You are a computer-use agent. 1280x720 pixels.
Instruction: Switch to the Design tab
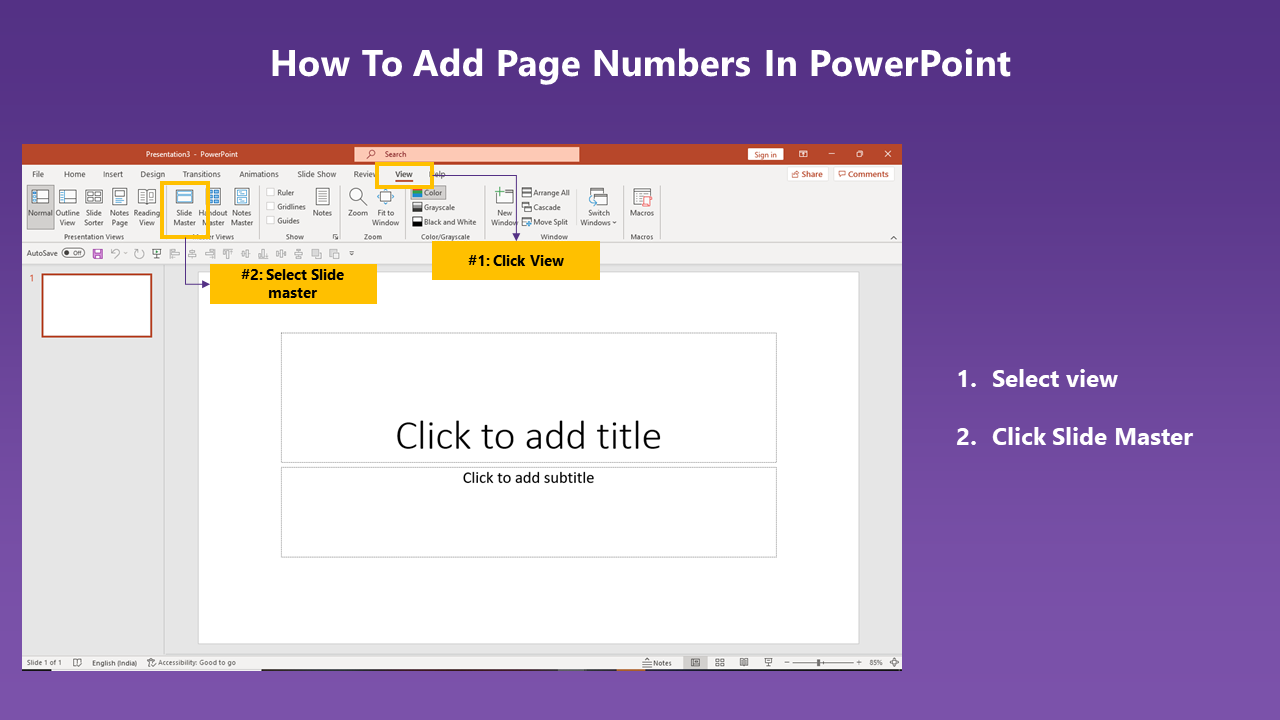pos(153,174)
